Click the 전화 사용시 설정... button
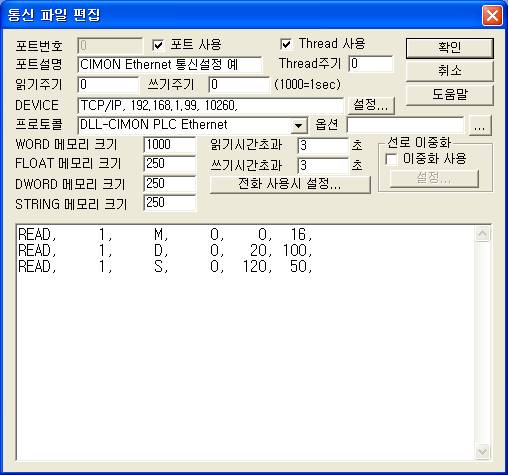508x475 pixels. click(290, 184)
